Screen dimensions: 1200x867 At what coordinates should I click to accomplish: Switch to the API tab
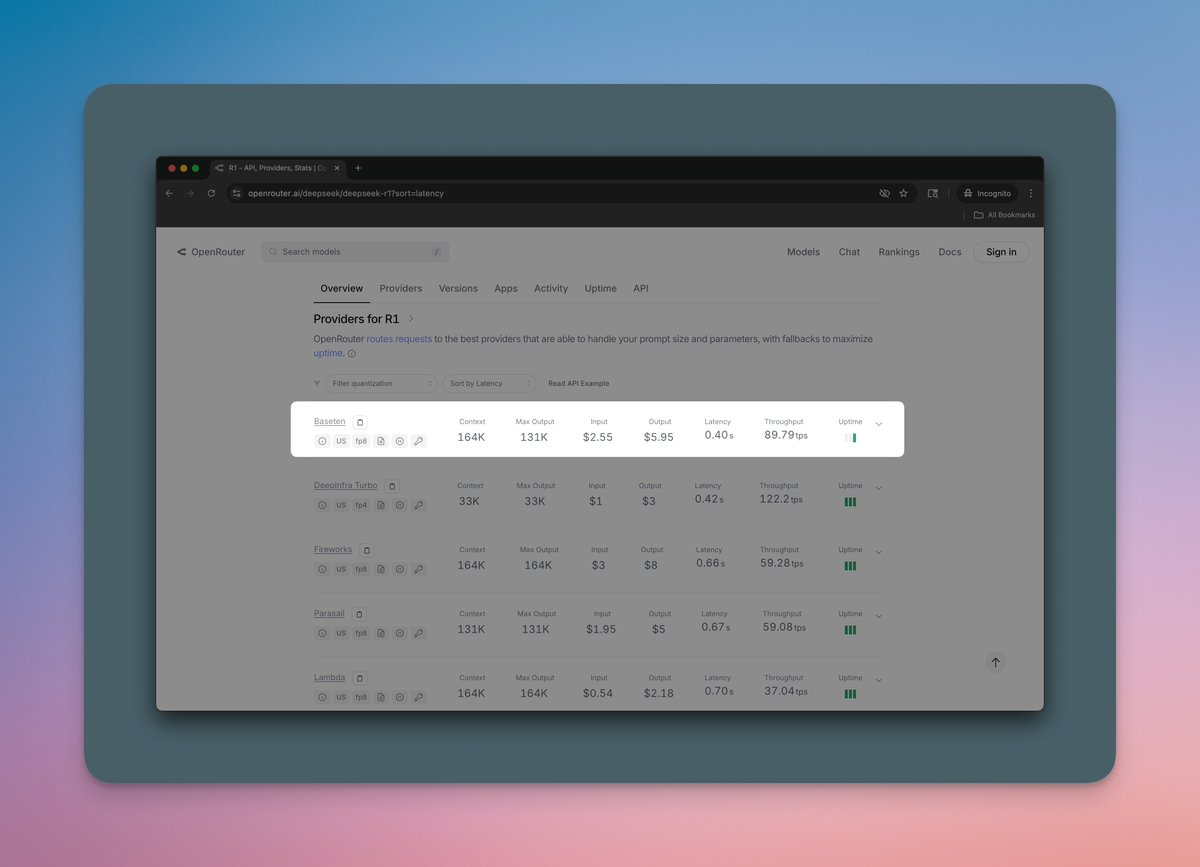(641, 288)
